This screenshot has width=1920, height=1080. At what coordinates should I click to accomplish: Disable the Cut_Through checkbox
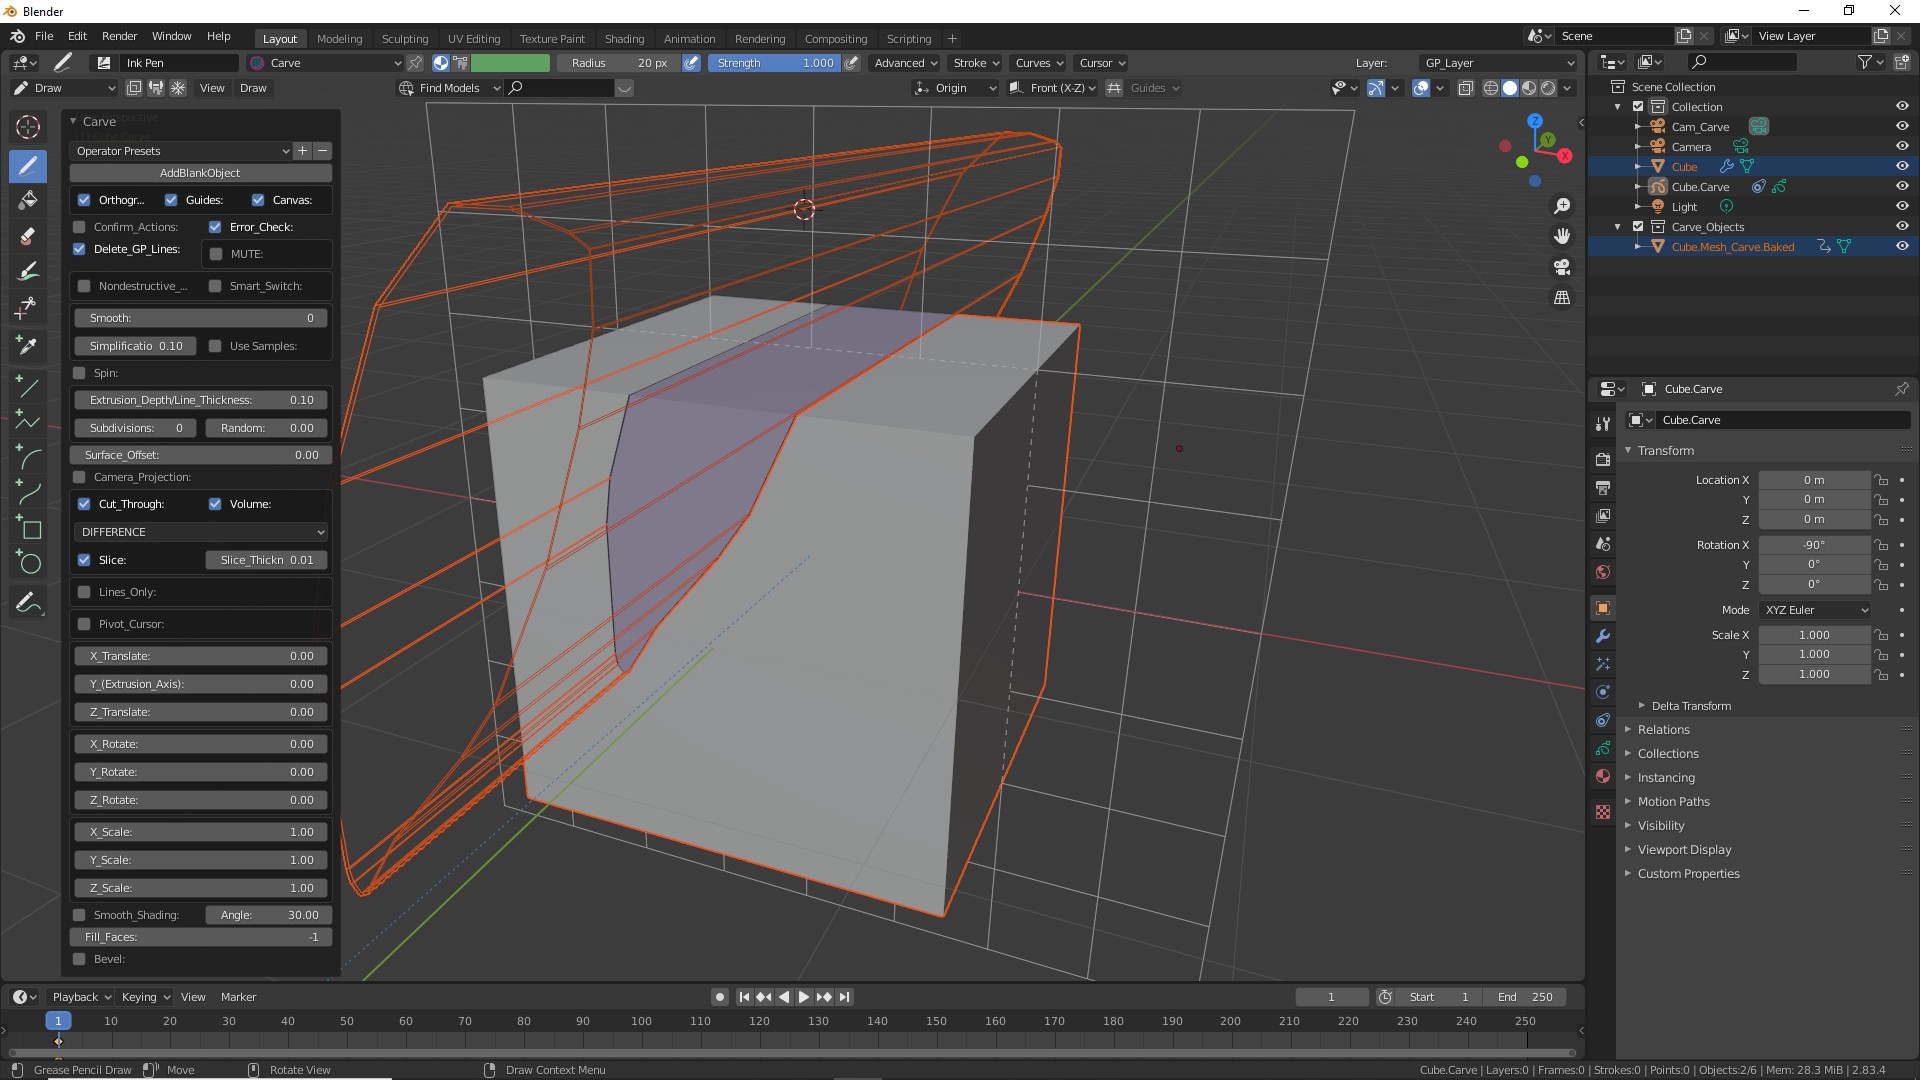pos(84,504)
